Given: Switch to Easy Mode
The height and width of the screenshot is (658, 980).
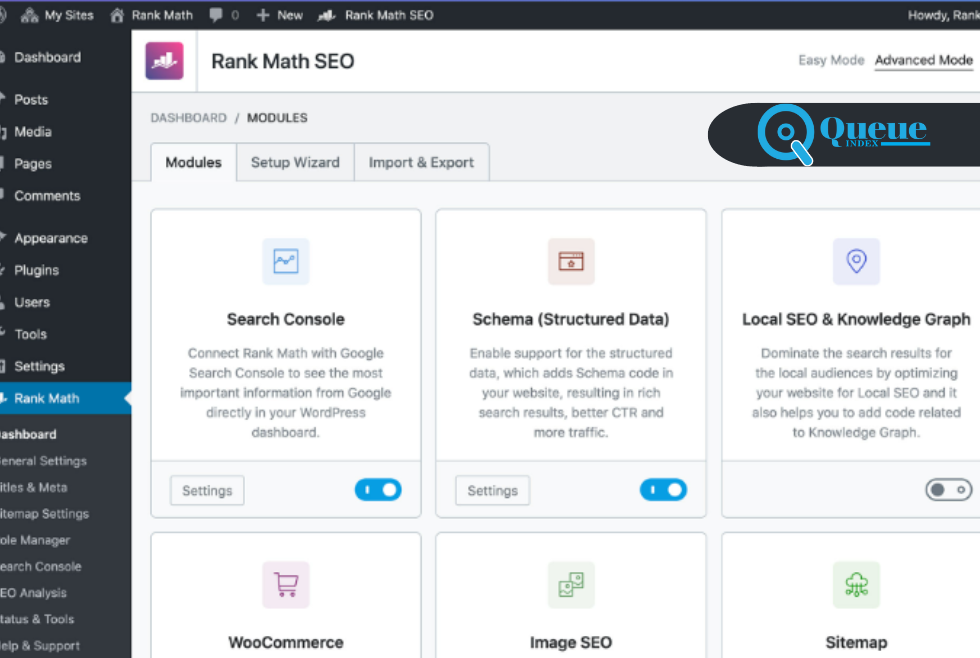Looking at the screenshot, I should point(830,60).
